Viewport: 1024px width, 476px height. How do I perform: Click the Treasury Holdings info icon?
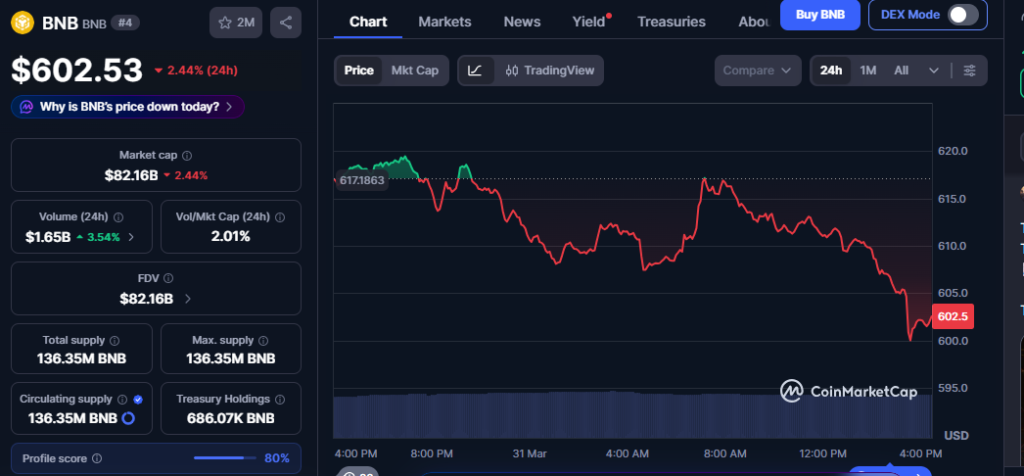[282, 399]
